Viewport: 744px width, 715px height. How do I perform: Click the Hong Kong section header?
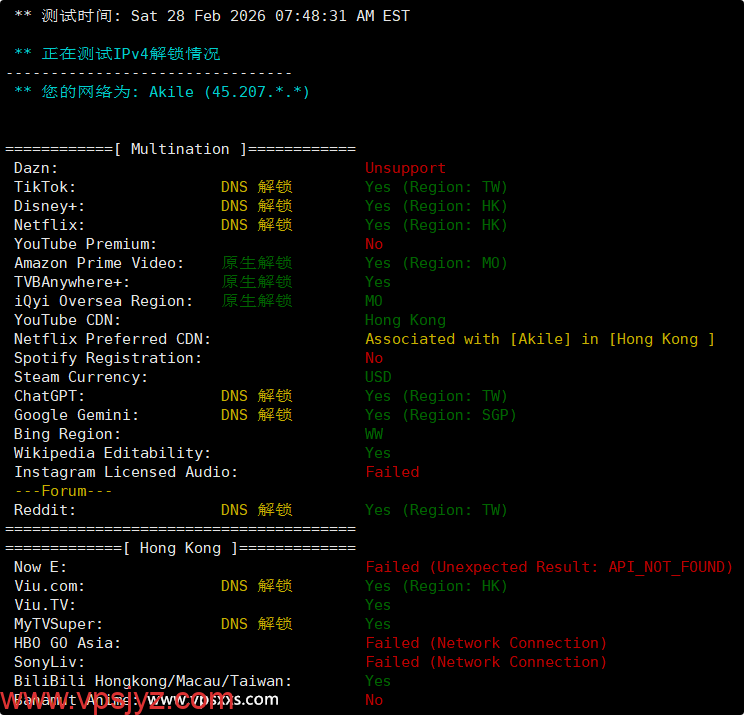click(x=180, y=548)
